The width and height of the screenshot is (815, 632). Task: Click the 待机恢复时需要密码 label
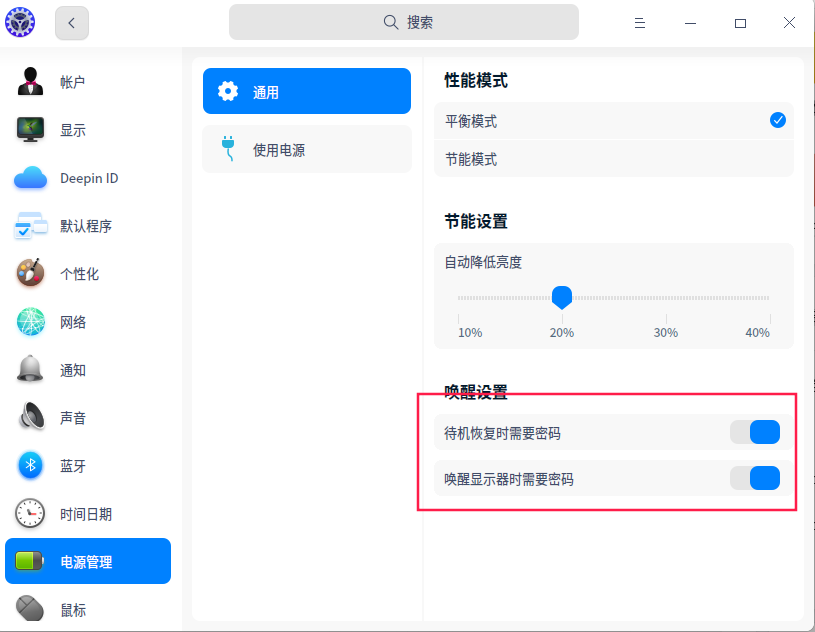(x=502, y=433)
